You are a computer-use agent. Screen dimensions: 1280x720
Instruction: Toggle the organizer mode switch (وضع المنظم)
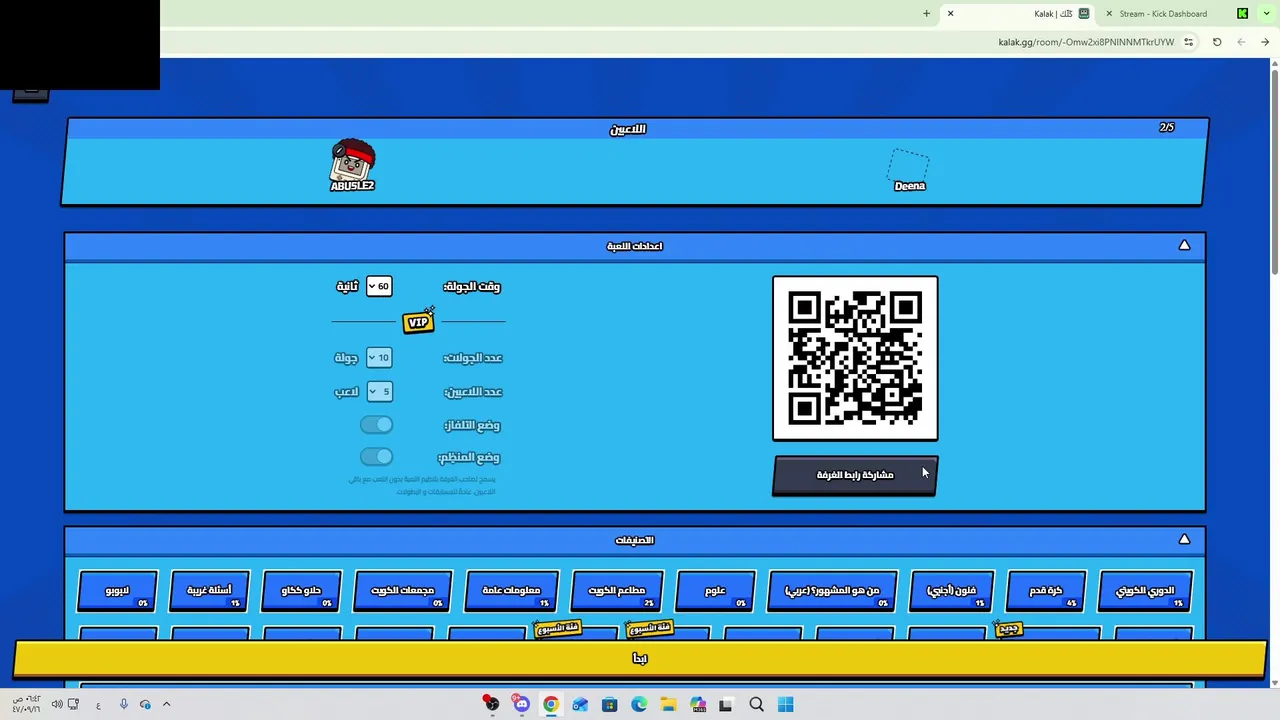pos(377,457)
